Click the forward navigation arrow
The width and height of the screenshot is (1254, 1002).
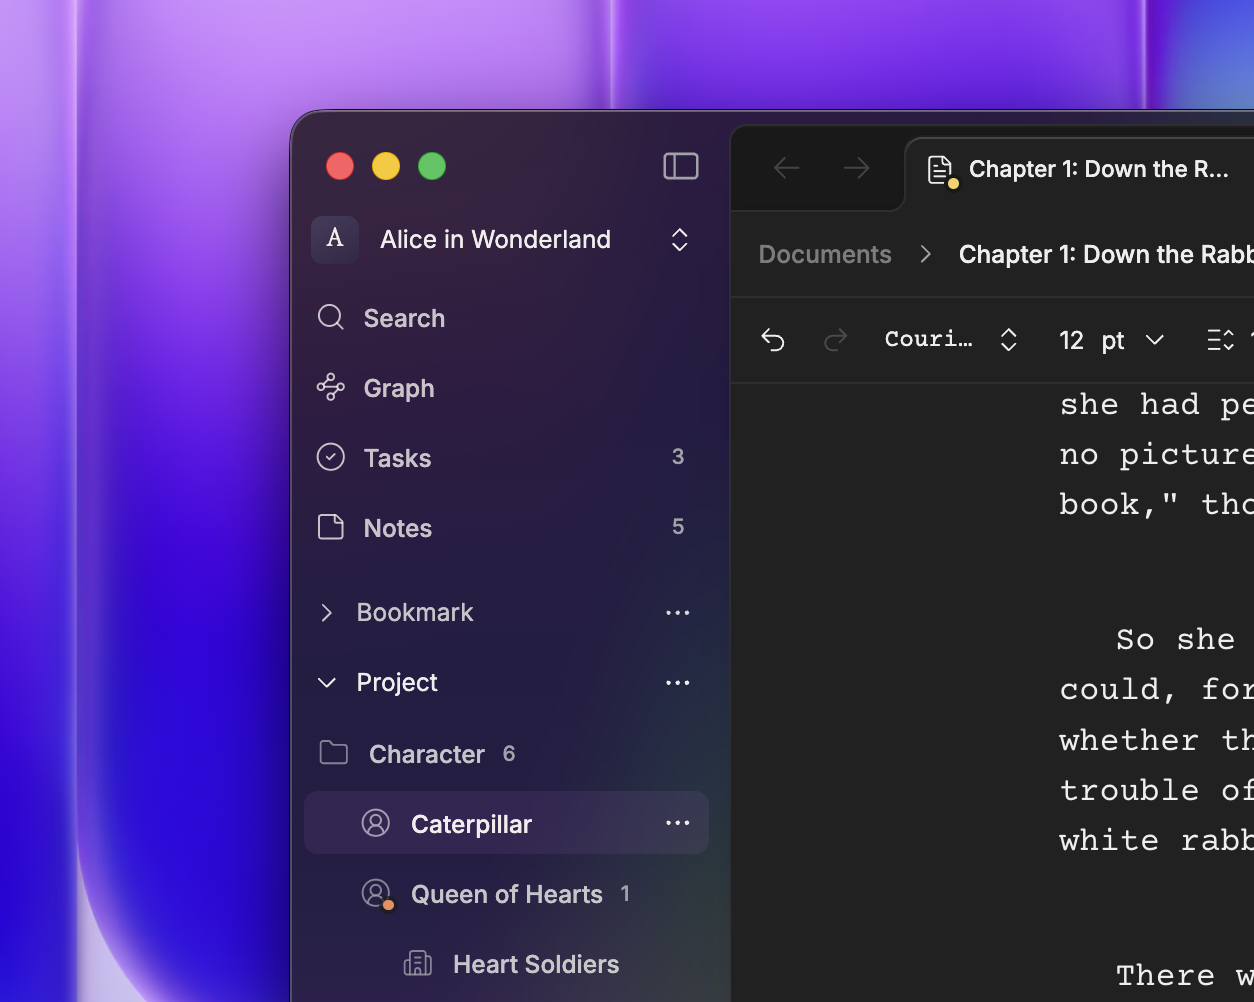click(x=856, y=168)
